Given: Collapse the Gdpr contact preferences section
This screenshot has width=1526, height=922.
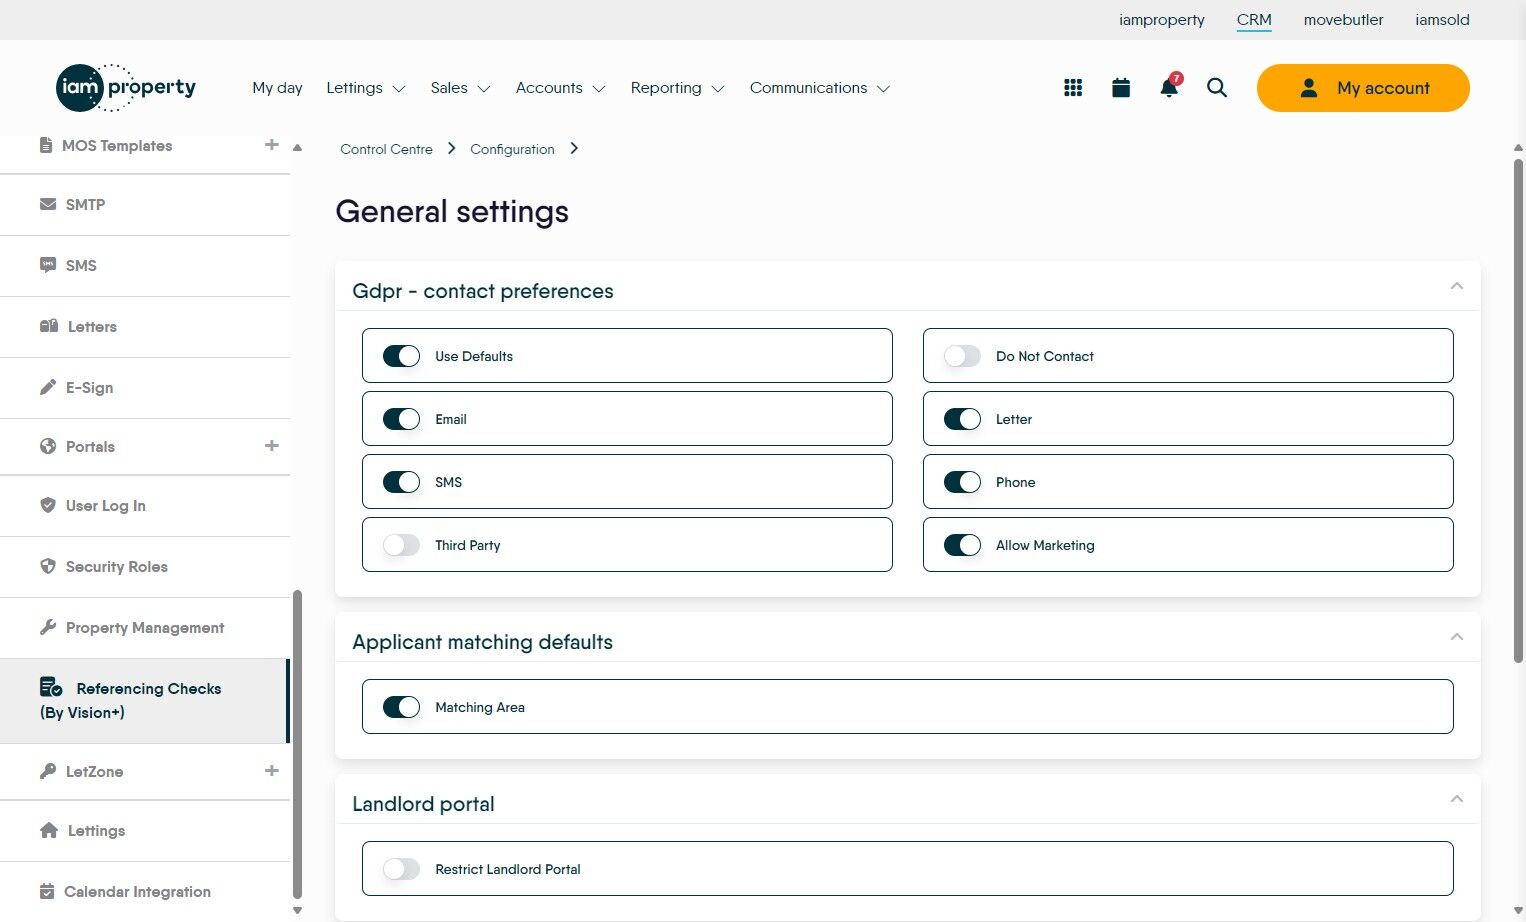Looking at the screenshot, I should pyautogui.click(x=1456, y=287).
